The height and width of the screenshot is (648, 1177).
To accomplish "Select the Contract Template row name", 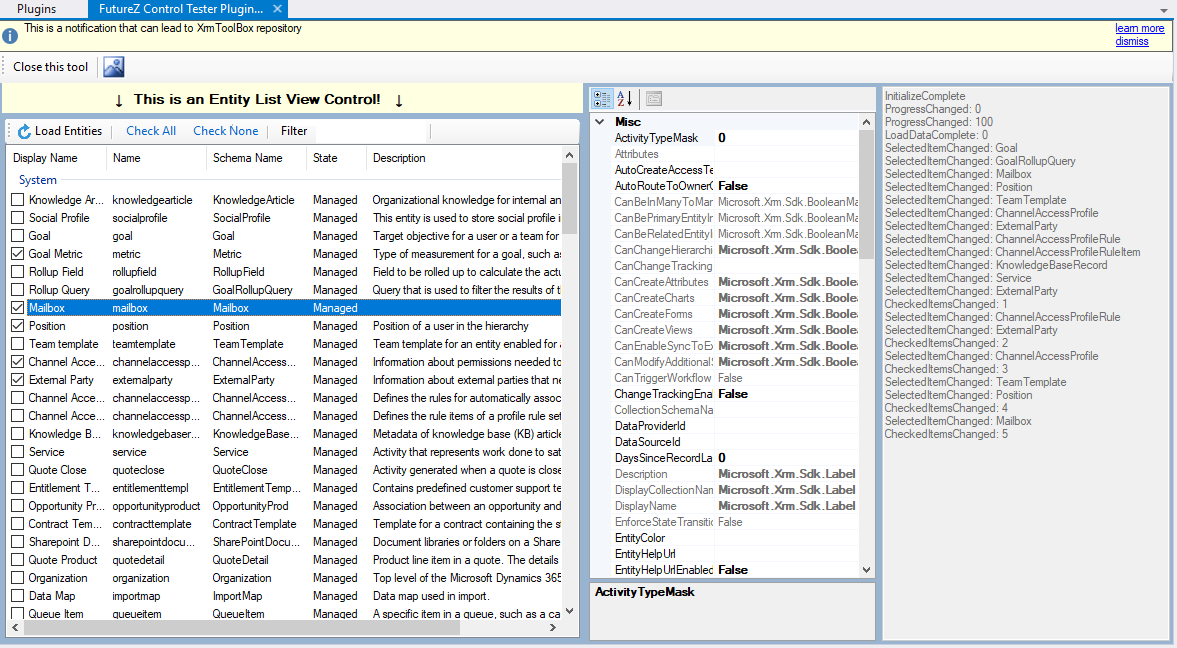I will (65, 524).
